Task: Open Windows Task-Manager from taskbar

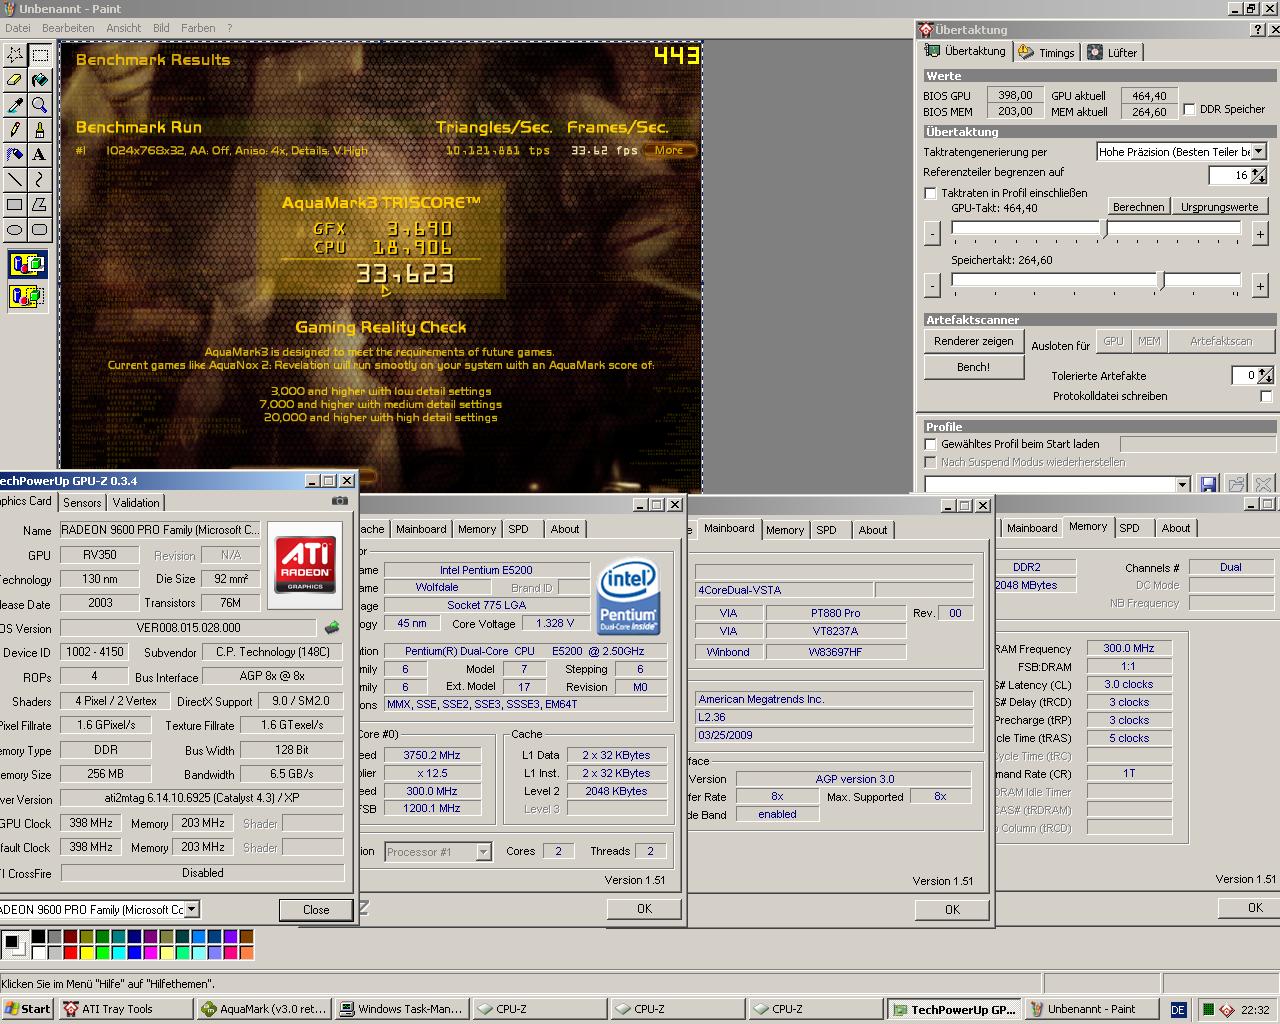Action: (x=402, y=1009)
